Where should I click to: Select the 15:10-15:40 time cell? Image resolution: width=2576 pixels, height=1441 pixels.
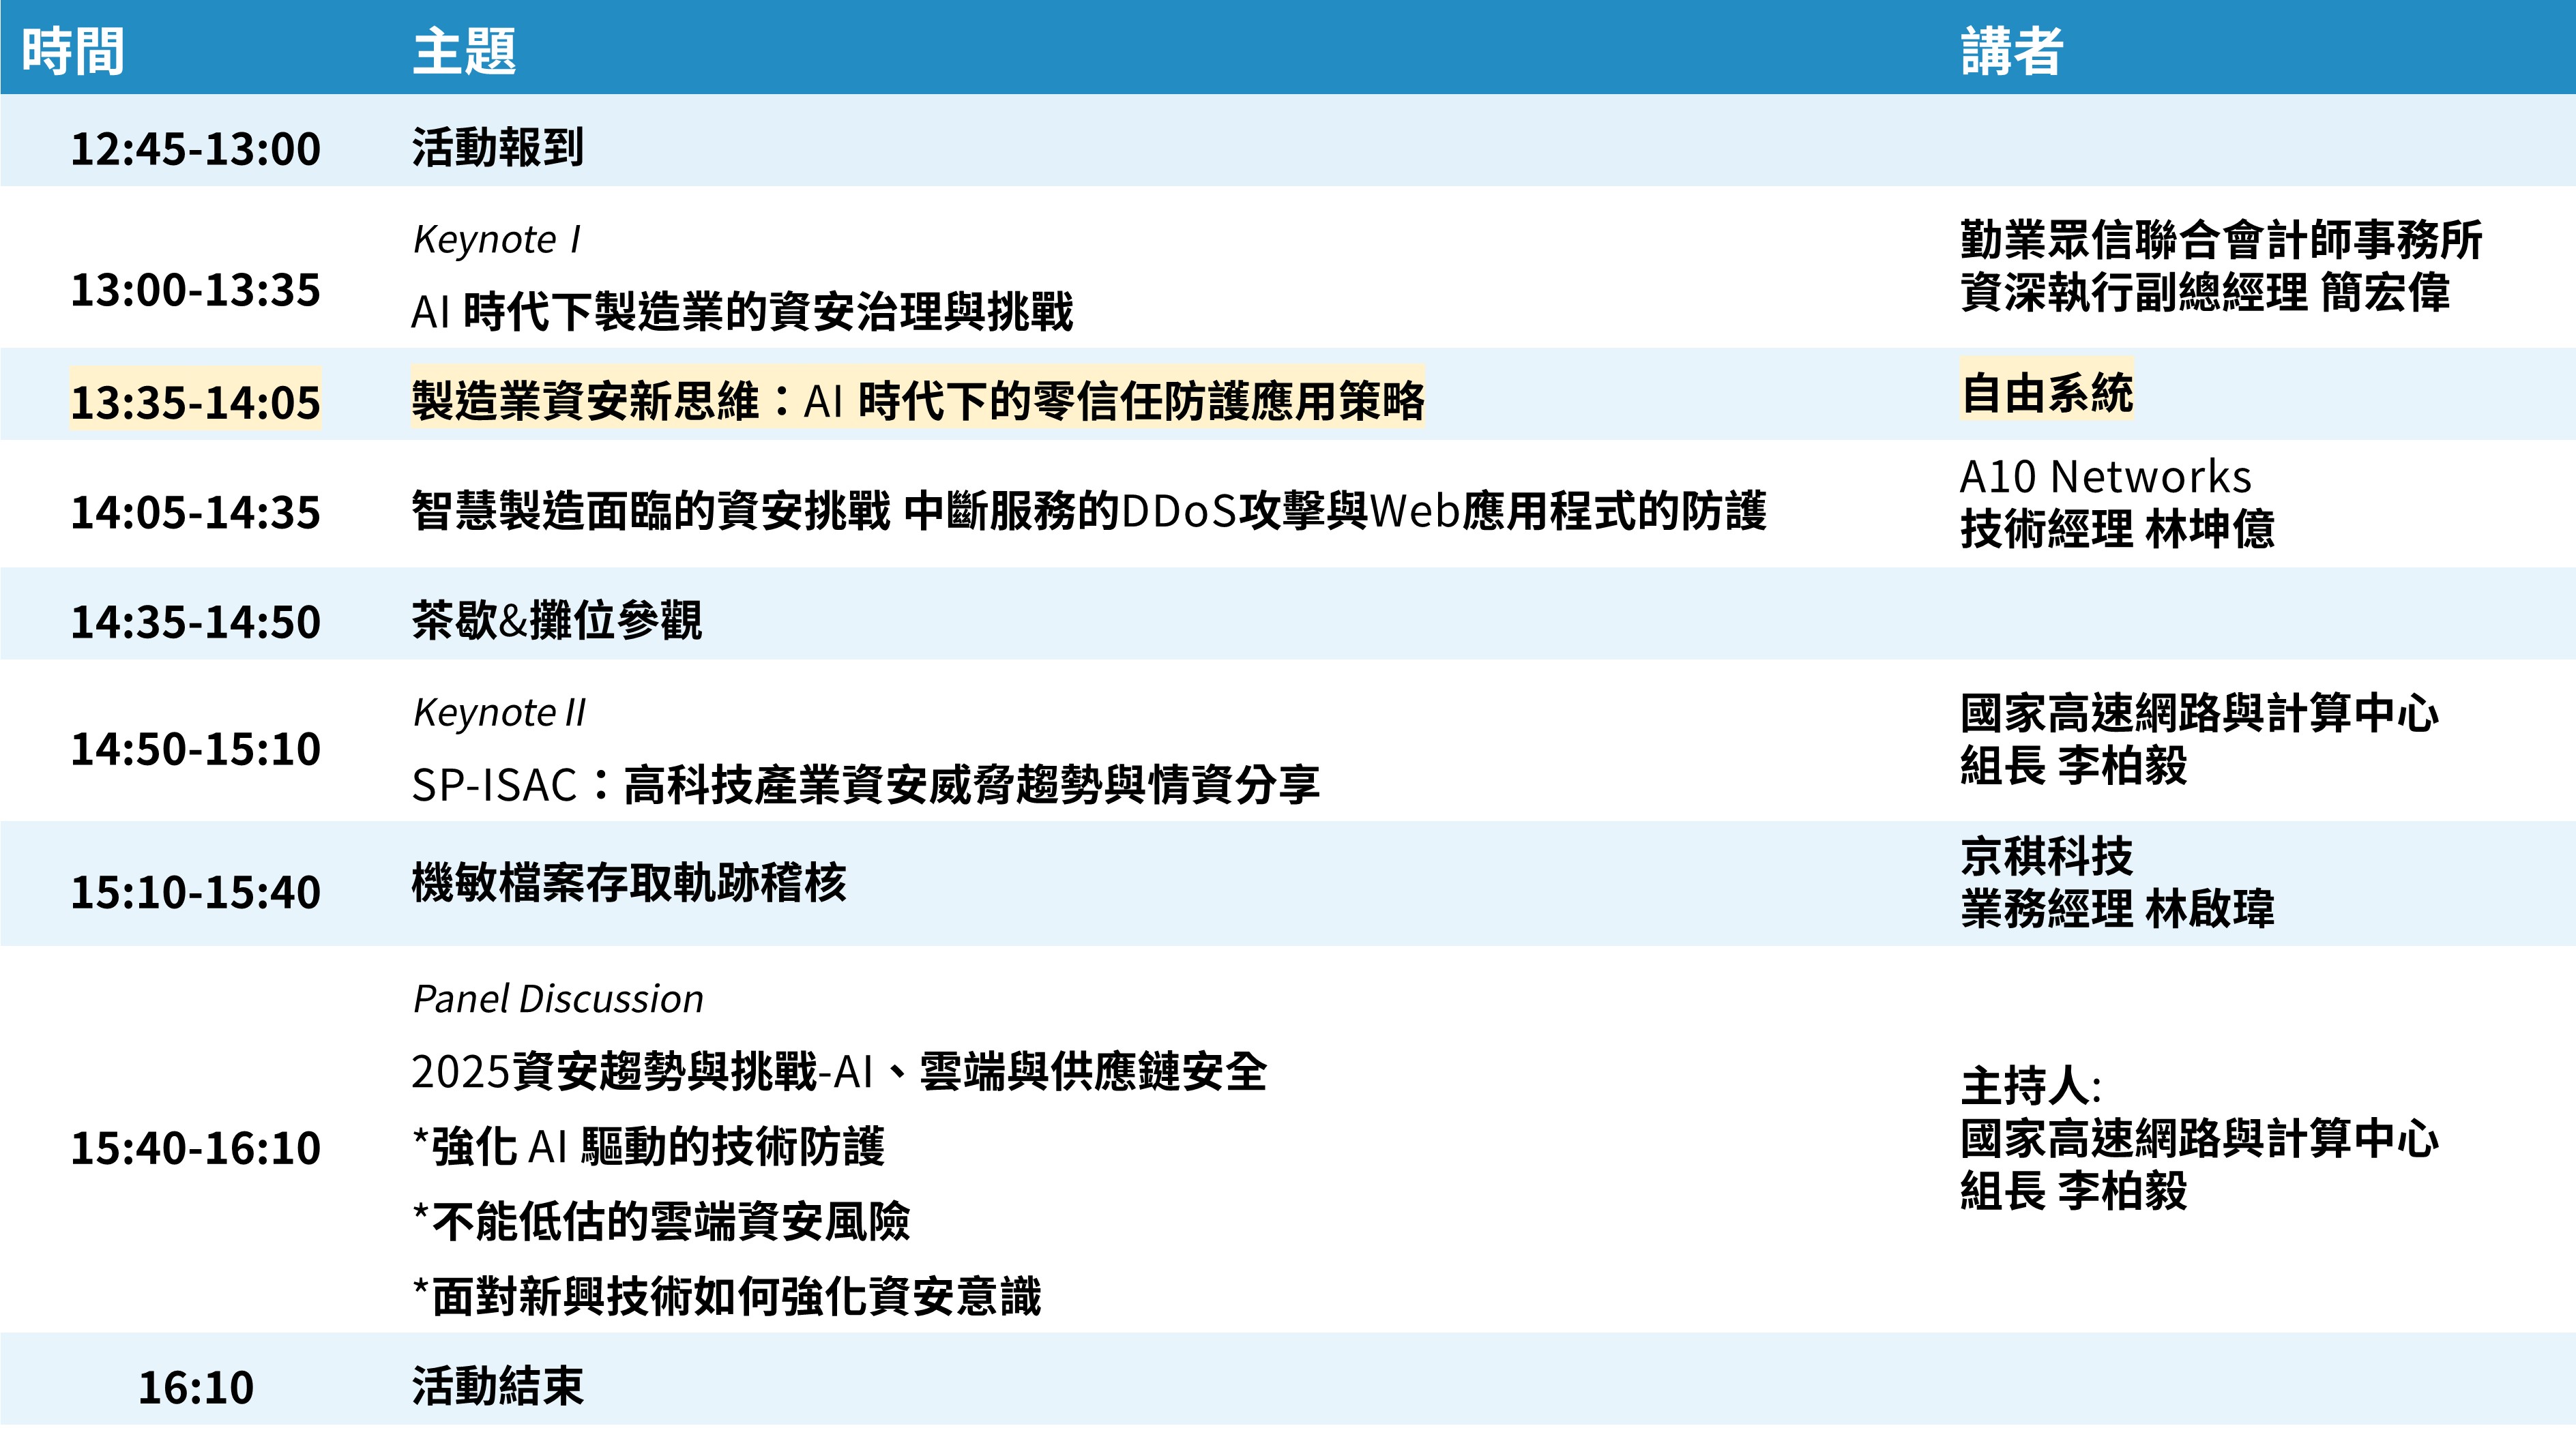click(196, 892)
